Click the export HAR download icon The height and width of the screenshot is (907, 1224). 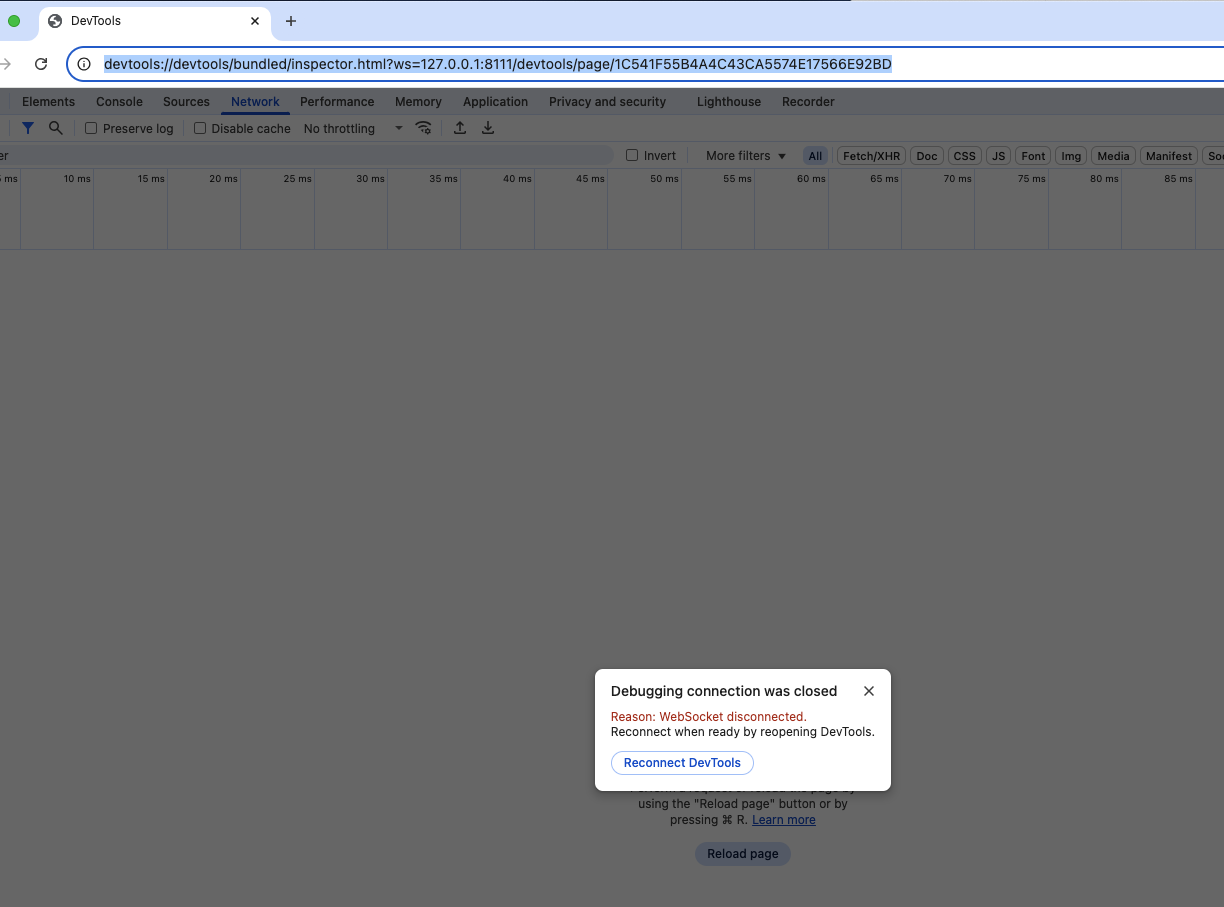pyautogui.click(x=488, y=128)
